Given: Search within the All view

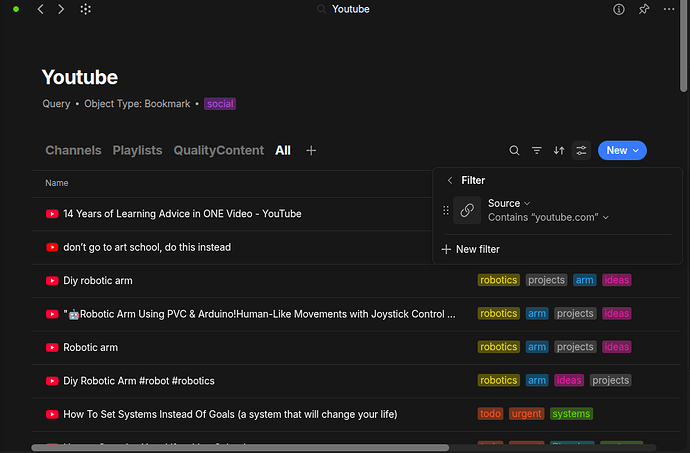Looking at the screenshot, I should coord(514,151).
